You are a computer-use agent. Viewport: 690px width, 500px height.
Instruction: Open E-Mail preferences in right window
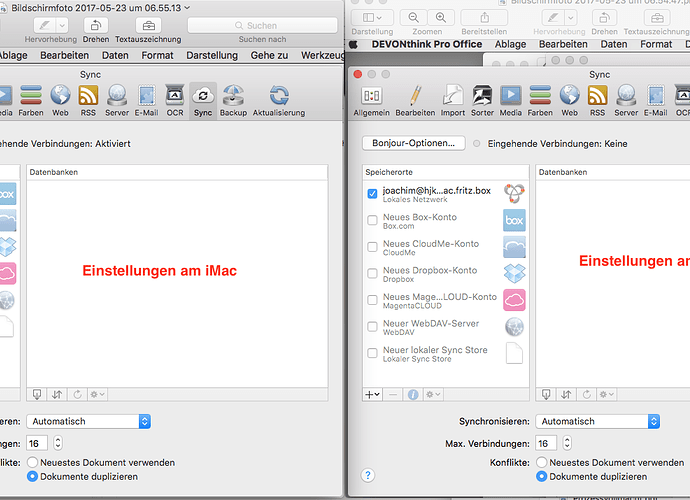pos(656,101)
